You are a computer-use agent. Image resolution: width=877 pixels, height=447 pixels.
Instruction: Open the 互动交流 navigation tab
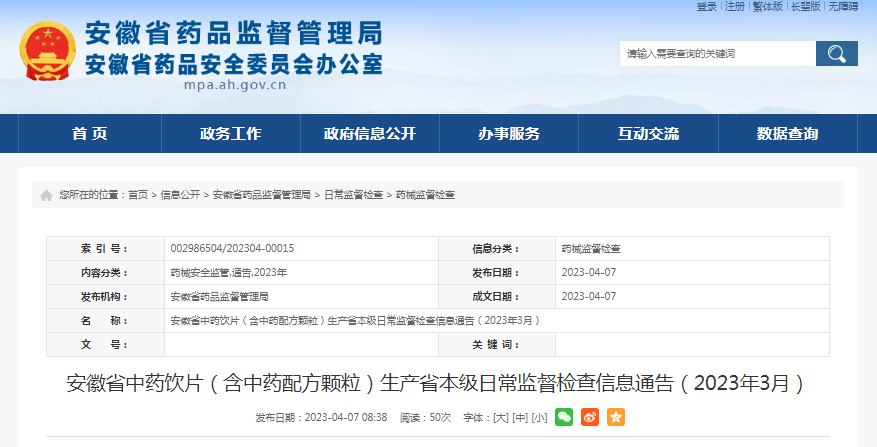(648, 133)
